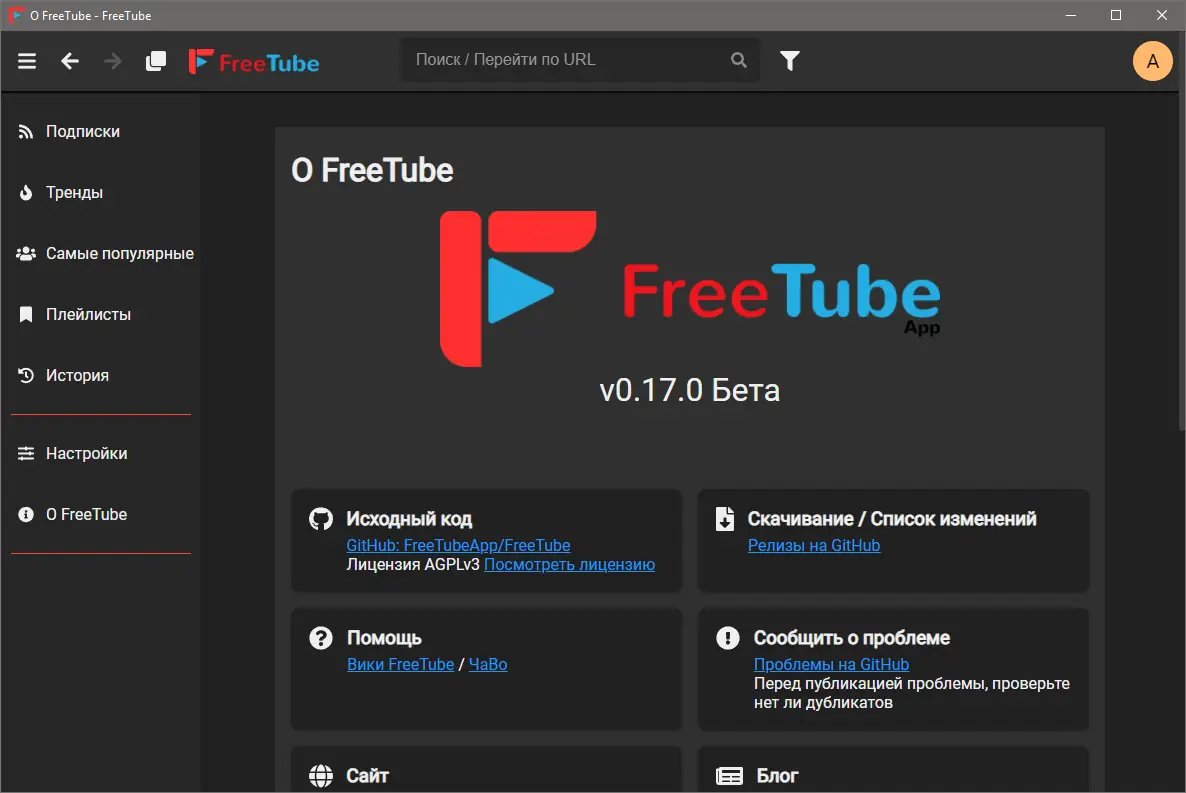The image size is (1186, 793).
Task: Click the Лицензия AGPLv3 text
Action: [x=413, y=564]
